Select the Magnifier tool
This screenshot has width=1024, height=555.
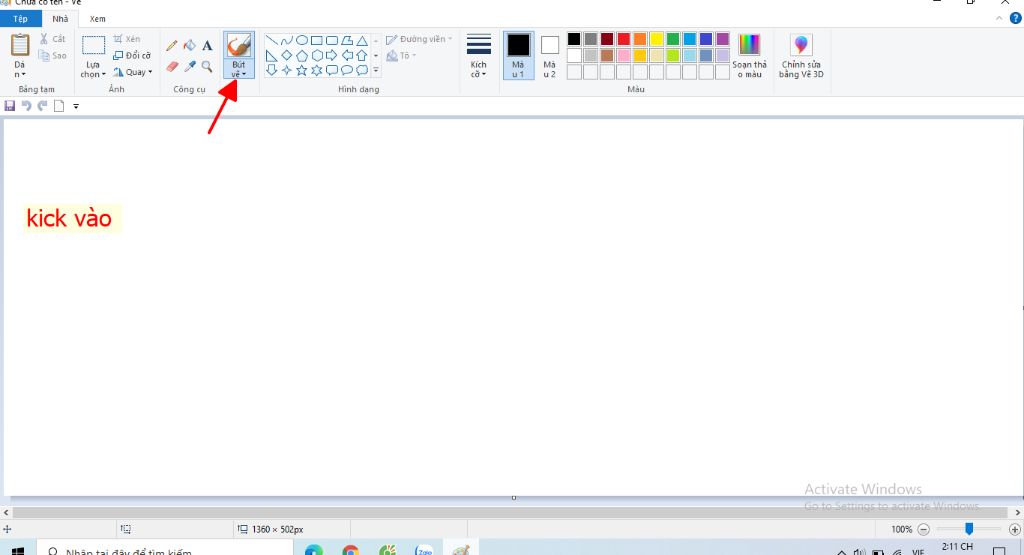(x=207, y=67)
